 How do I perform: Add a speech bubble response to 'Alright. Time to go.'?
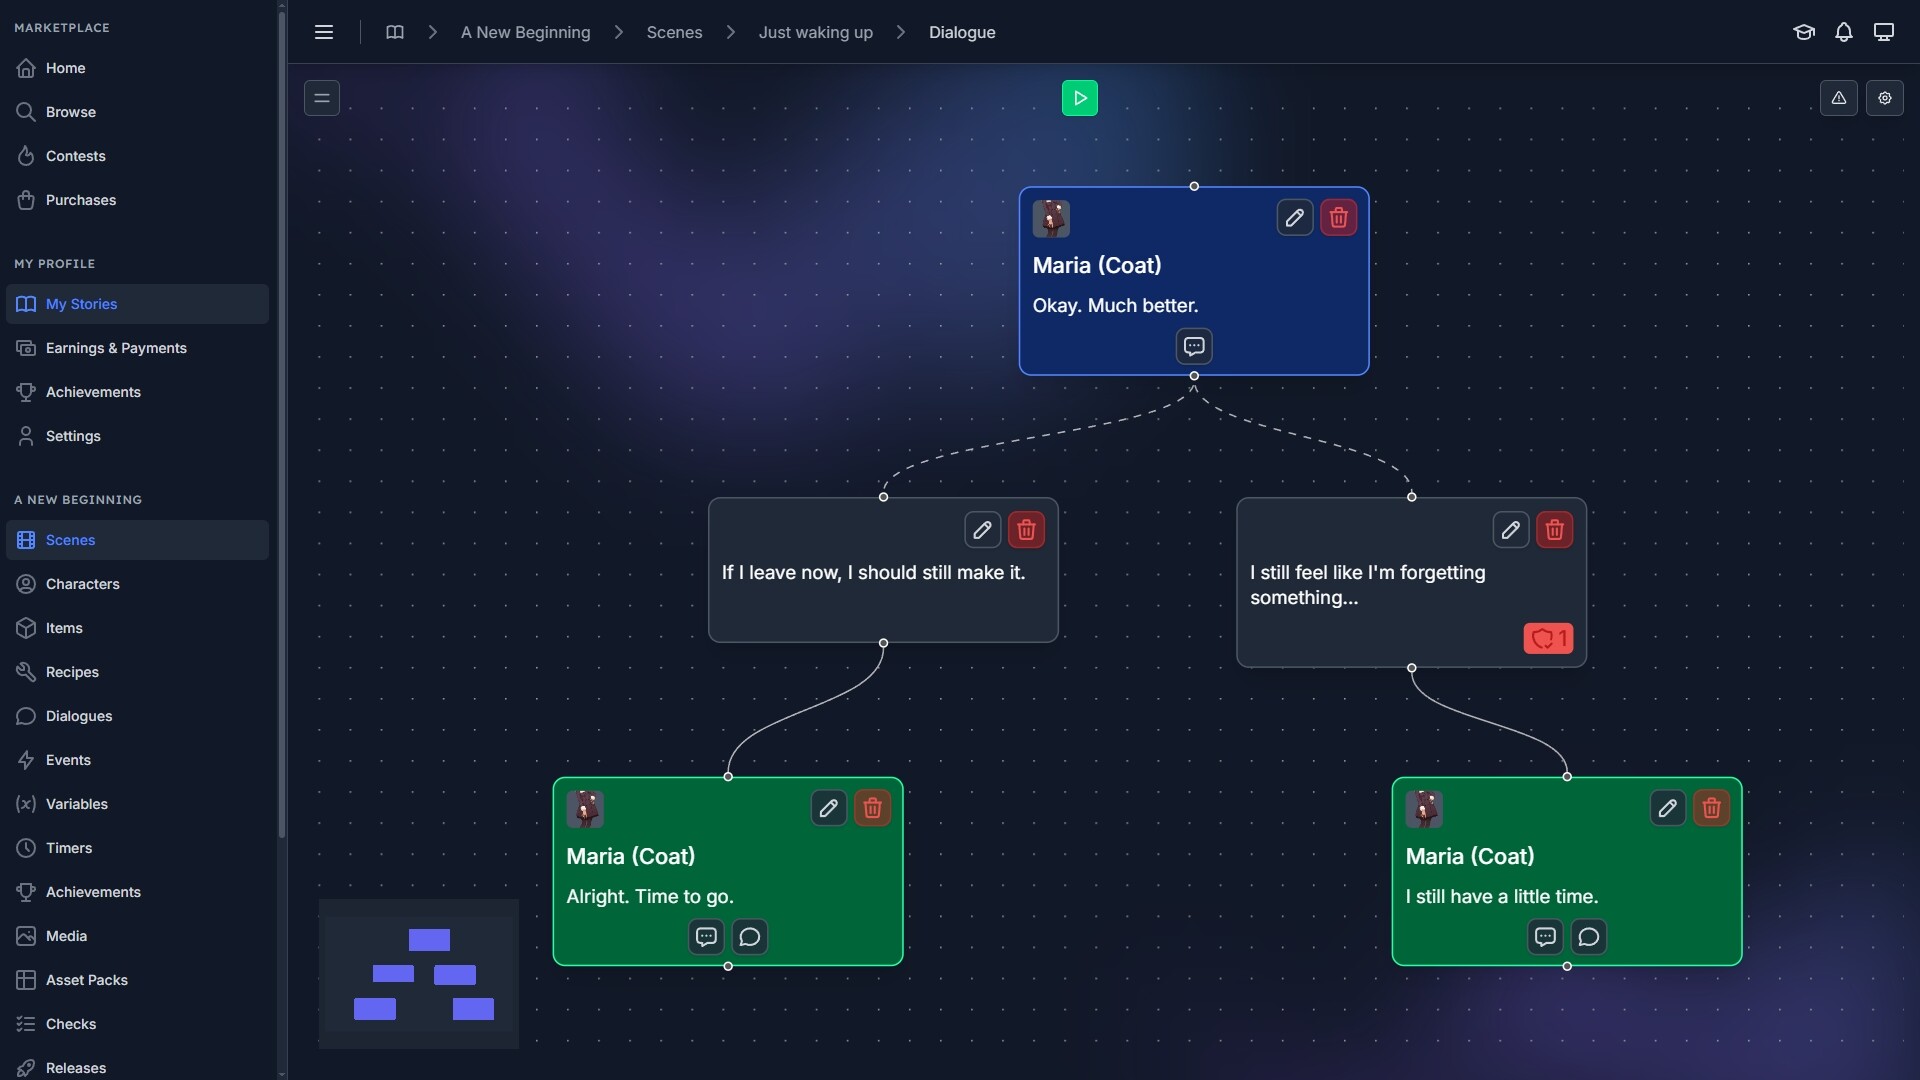(750, 937)
